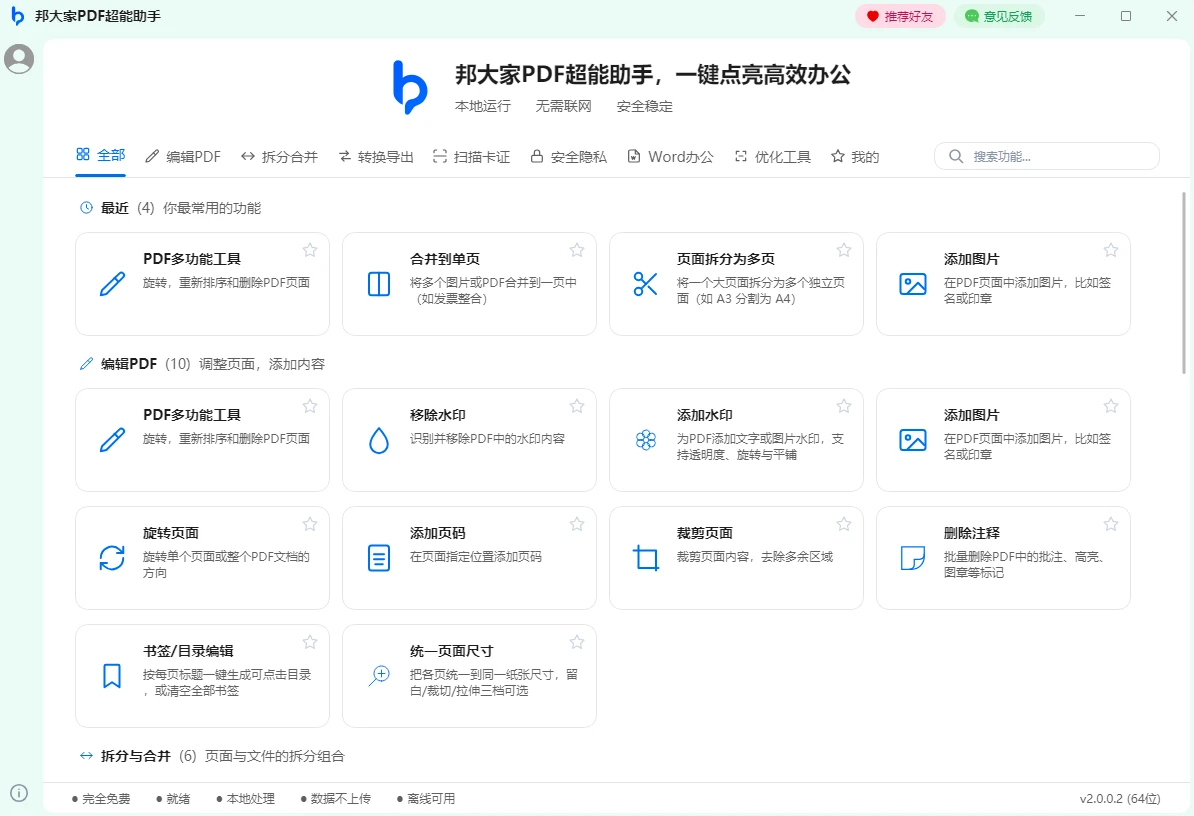Star the 页面拆分为多页 card
The width and height of the screenshot is (1194, 816).
tap(844, 250)
